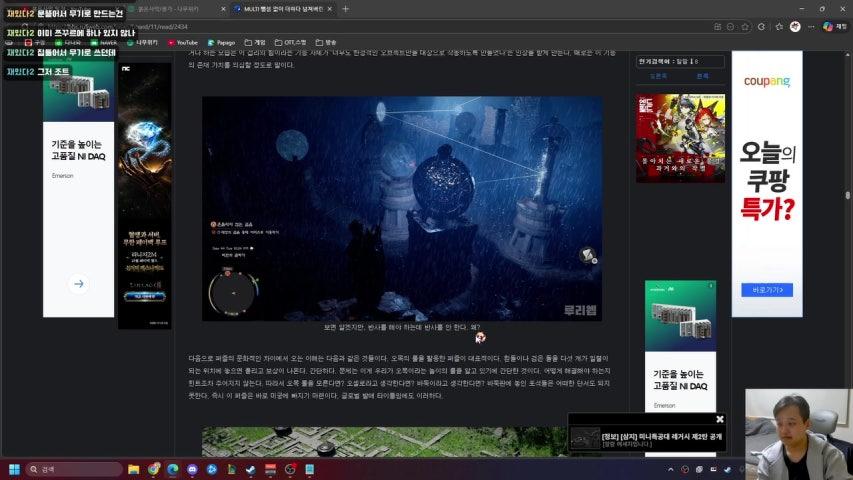The height and width of the screenshot is (480, 853).
Task: Click the arrow button on the NI DAQ ad
Action: 78,284
